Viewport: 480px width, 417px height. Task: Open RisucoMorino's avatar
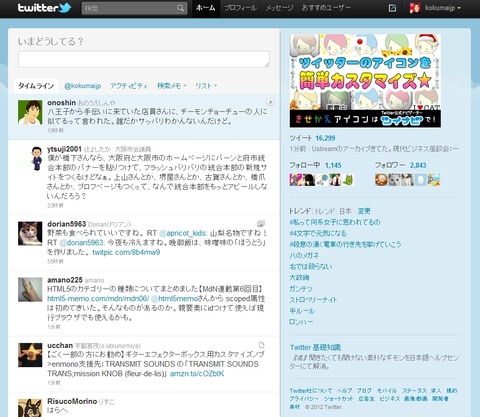(30, 408)
